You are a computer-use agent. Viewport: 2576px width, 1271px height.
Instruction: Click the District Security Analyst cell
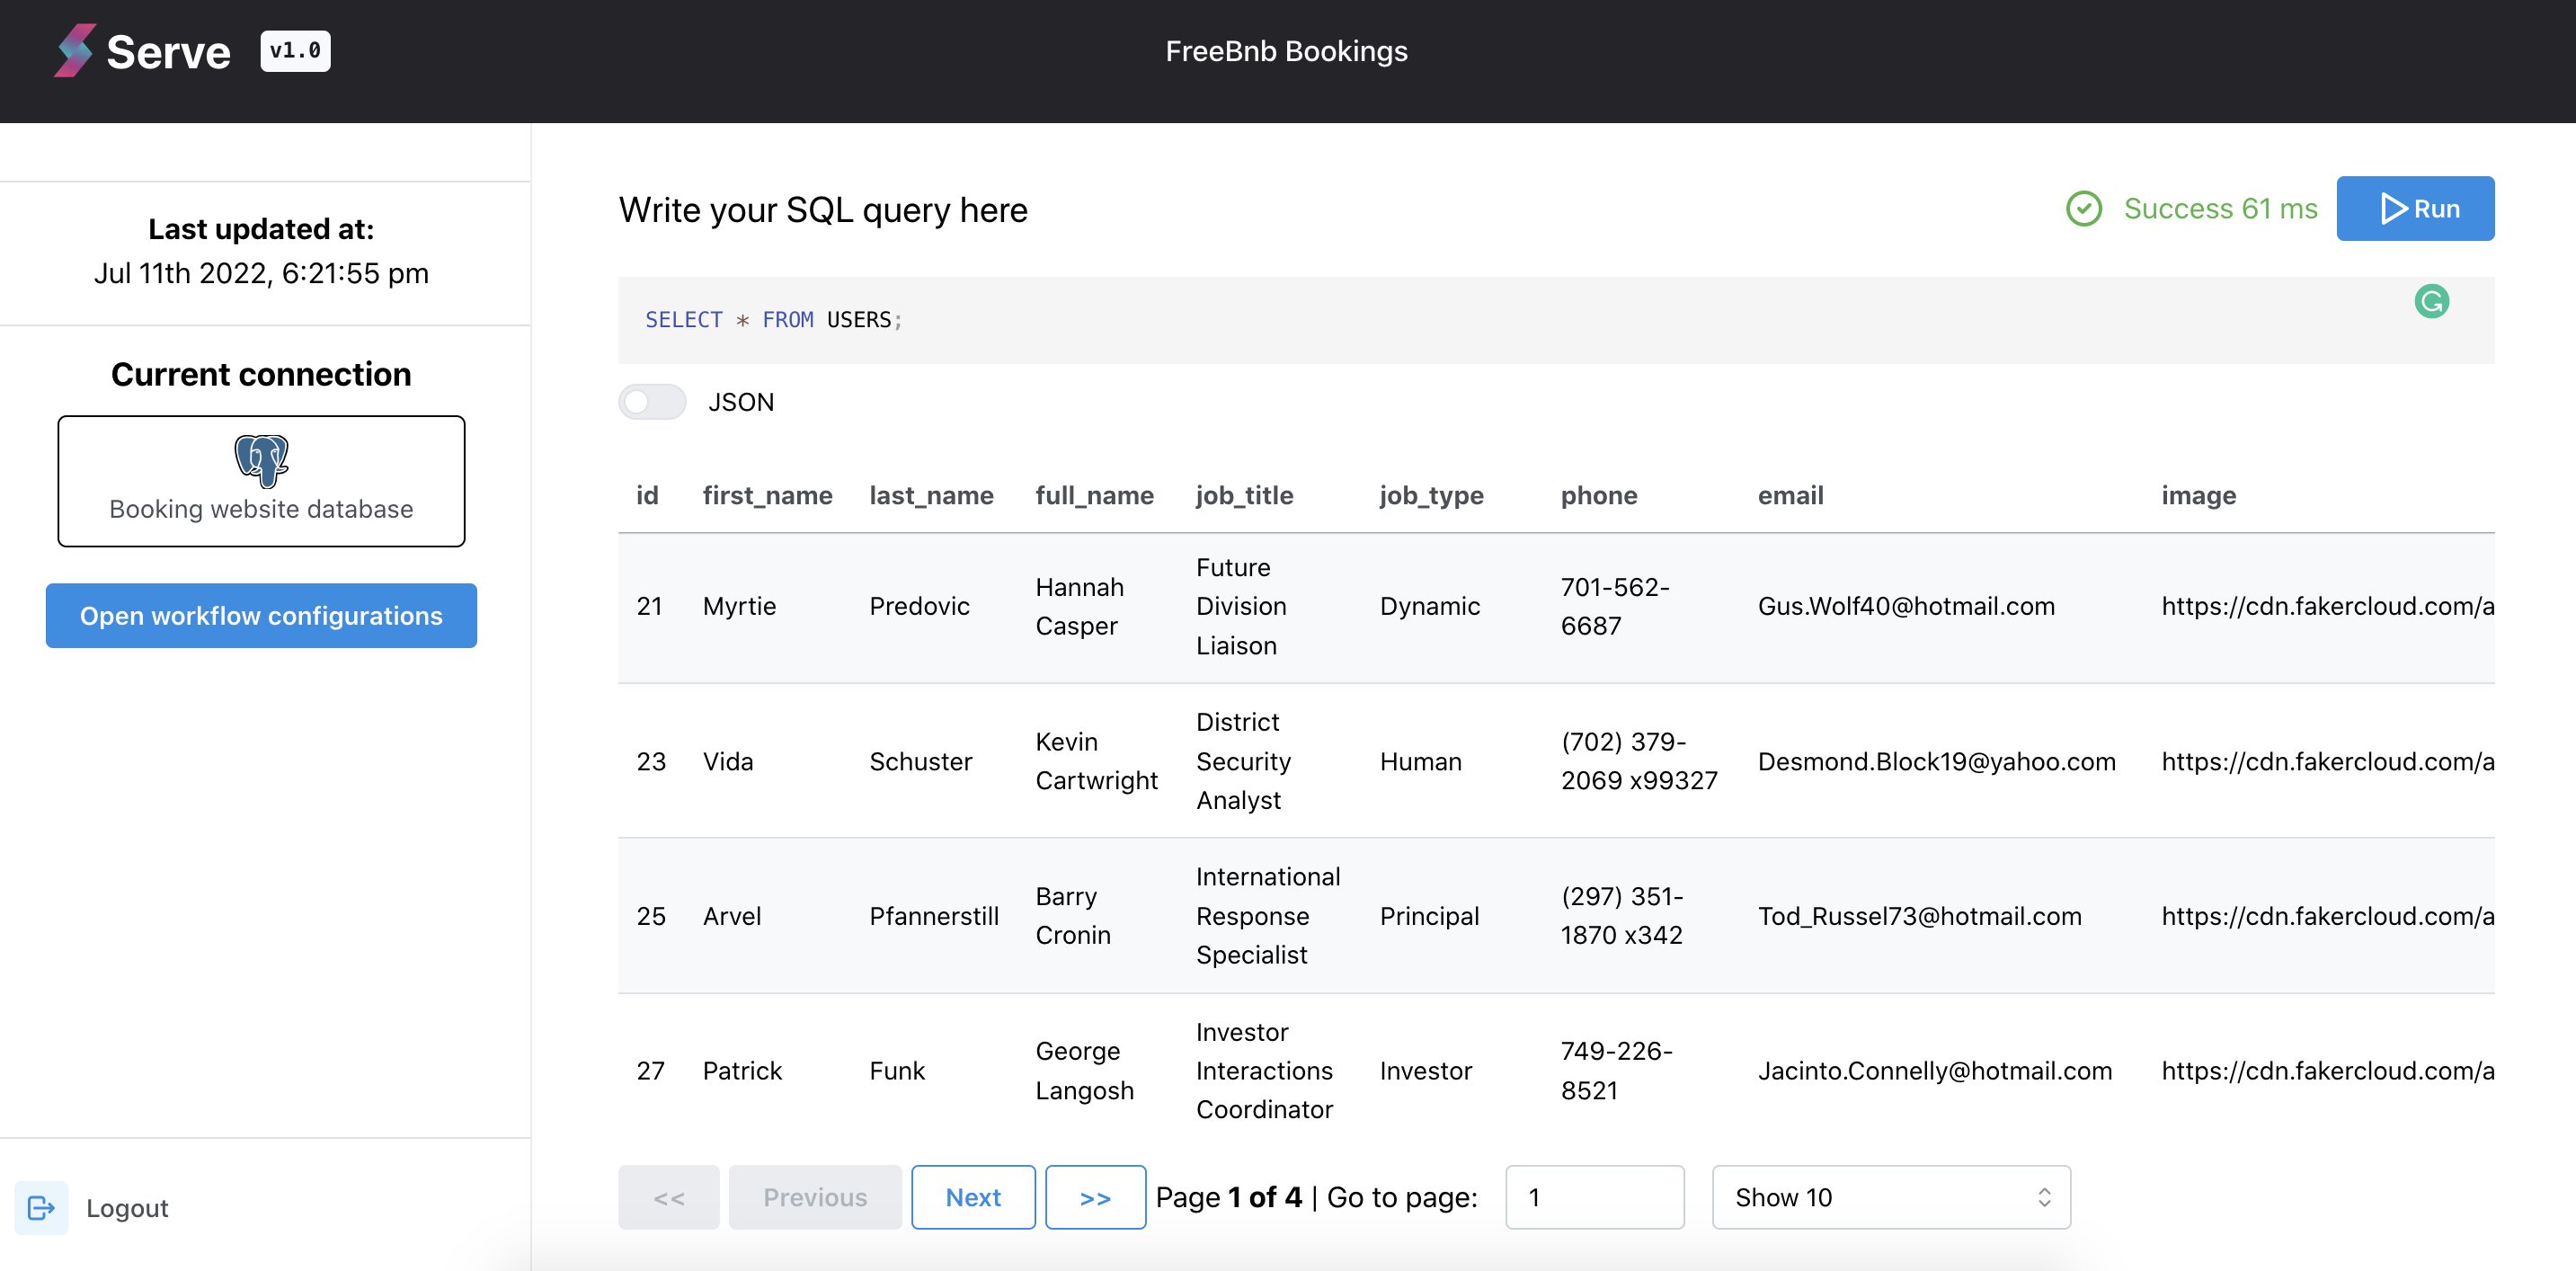tap(1243, 761)
